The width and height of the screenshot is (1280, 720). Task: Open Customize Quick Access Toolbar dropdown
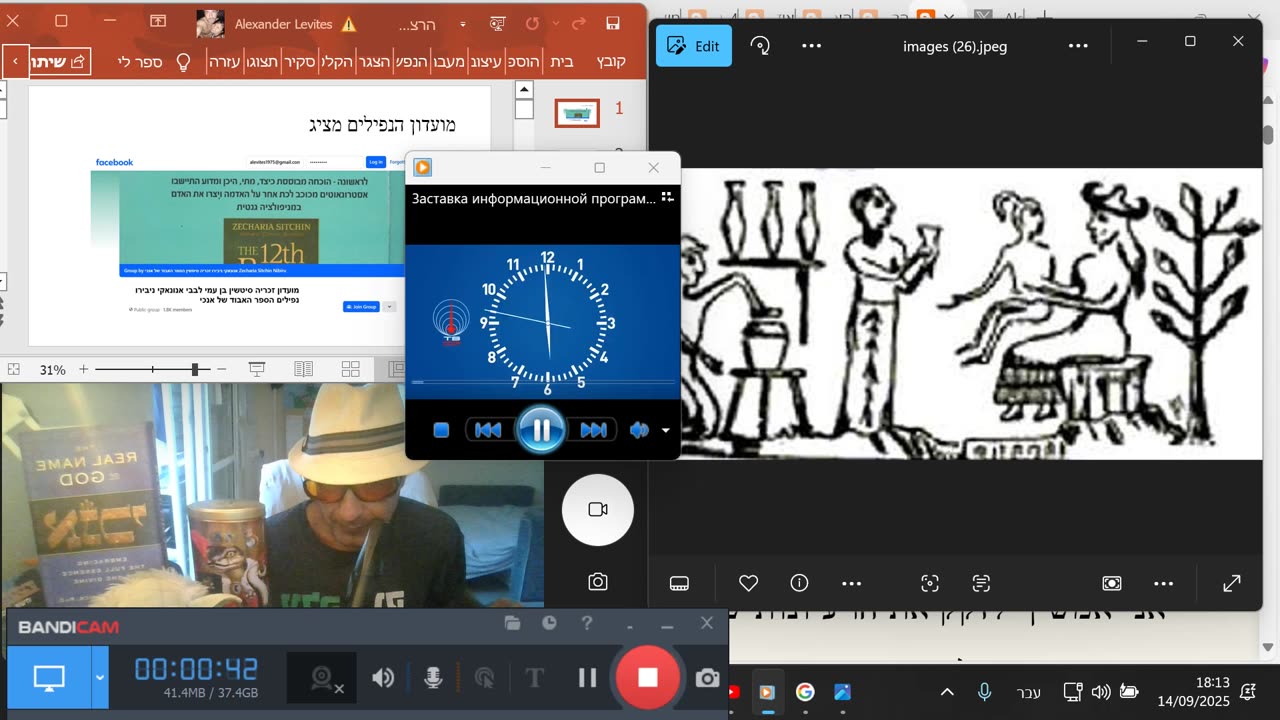point(462,24)
